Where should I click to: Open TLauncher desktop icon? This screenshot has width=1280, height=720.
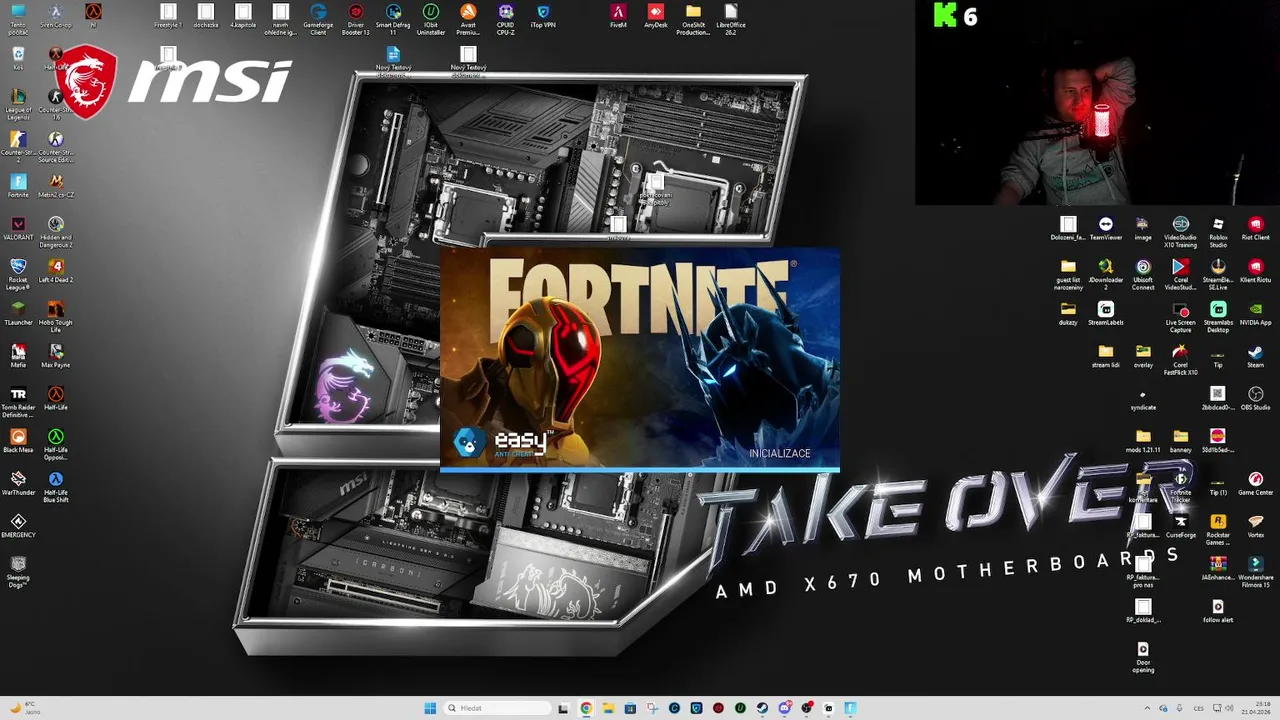click(x=18, y=314)
